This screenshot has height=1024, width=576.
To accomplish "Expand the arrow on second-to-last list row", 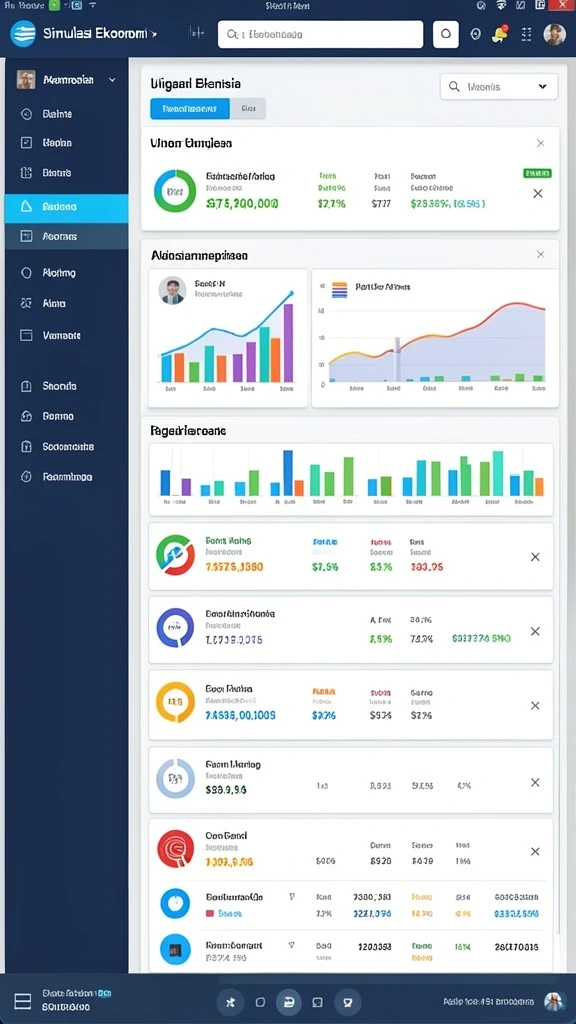I will tap(291, 897).
